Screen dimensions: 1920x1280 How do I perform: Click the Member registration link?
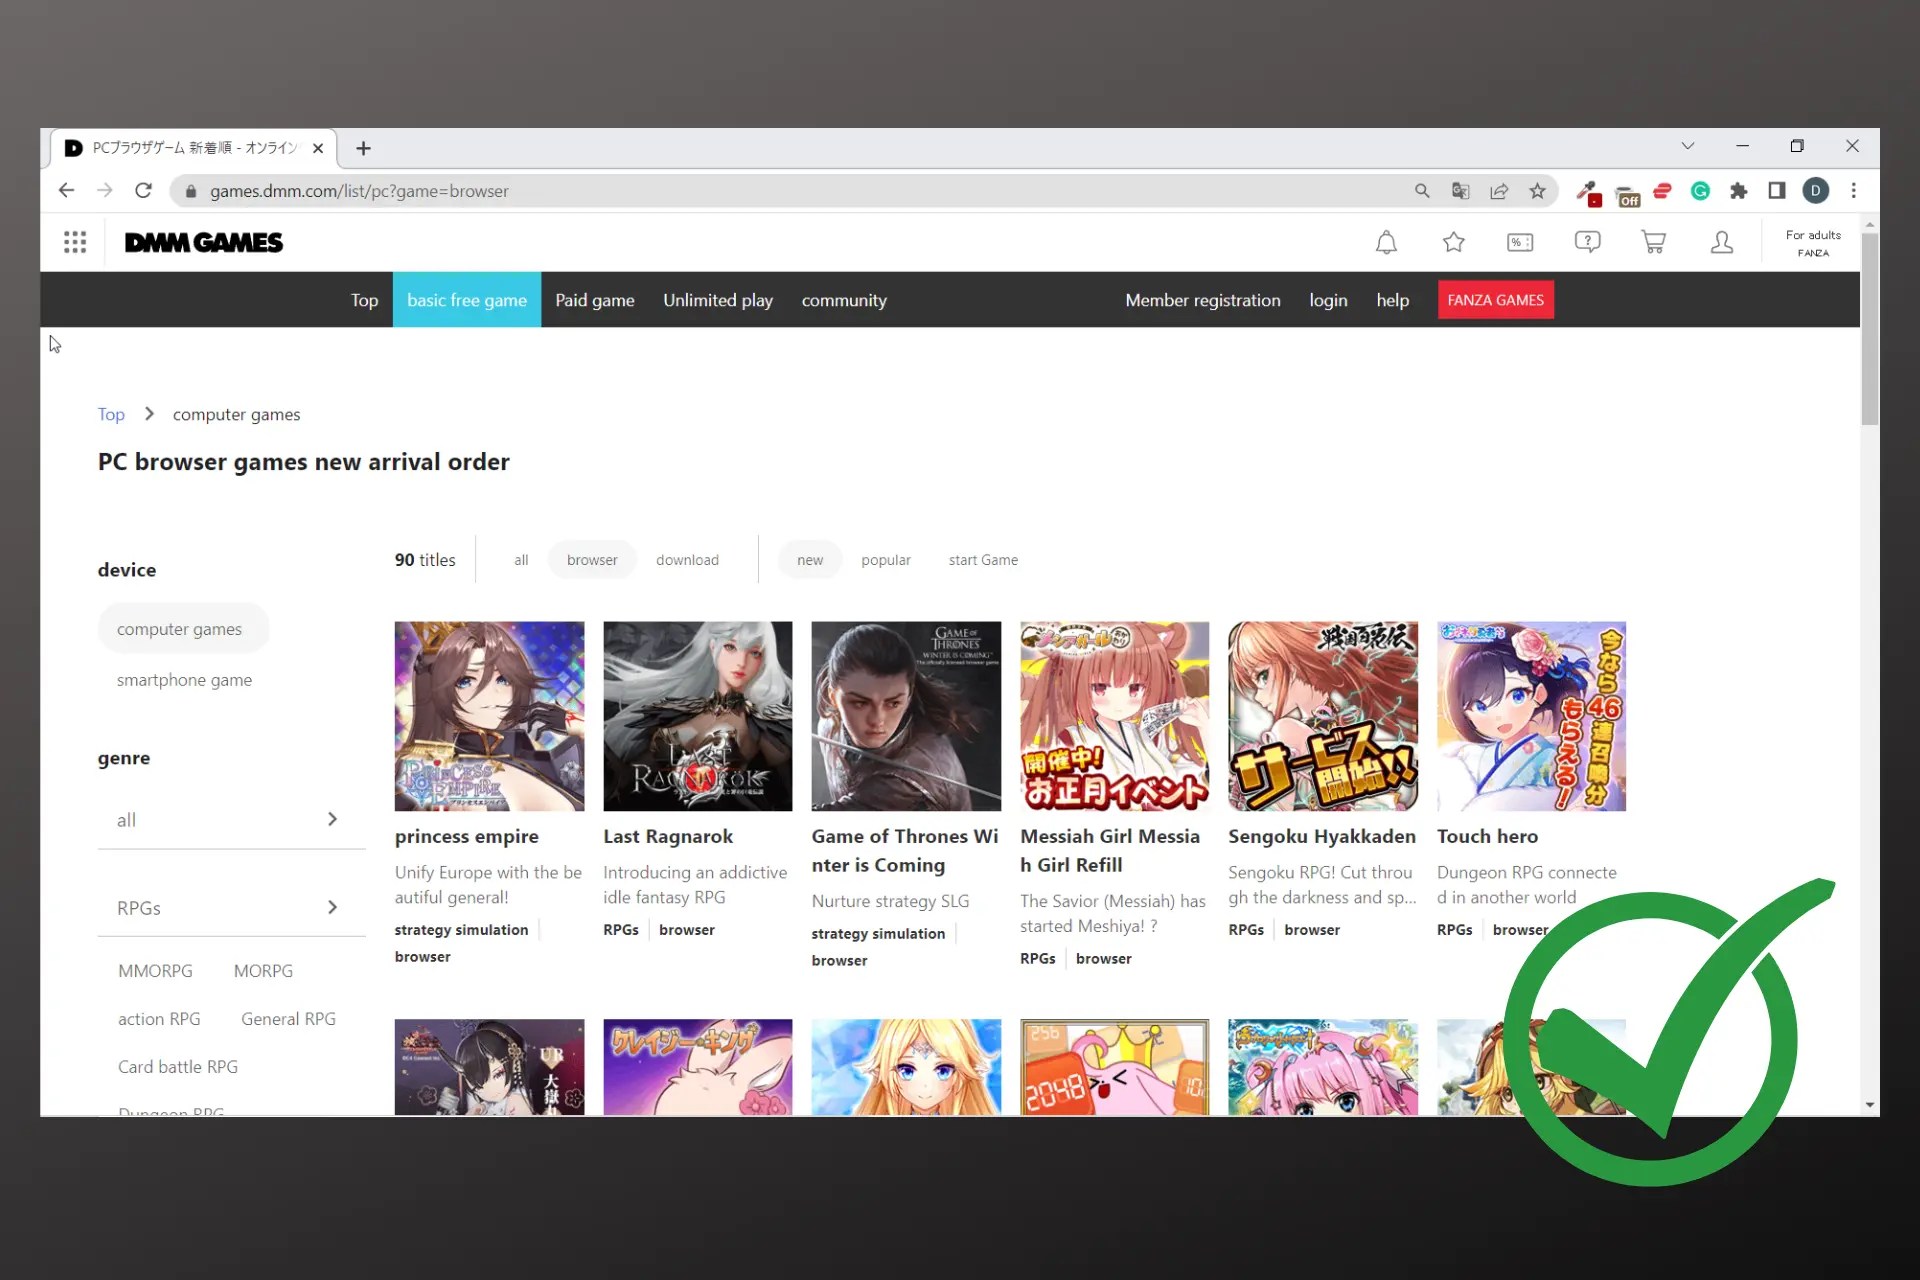(x=1203, y=300)
